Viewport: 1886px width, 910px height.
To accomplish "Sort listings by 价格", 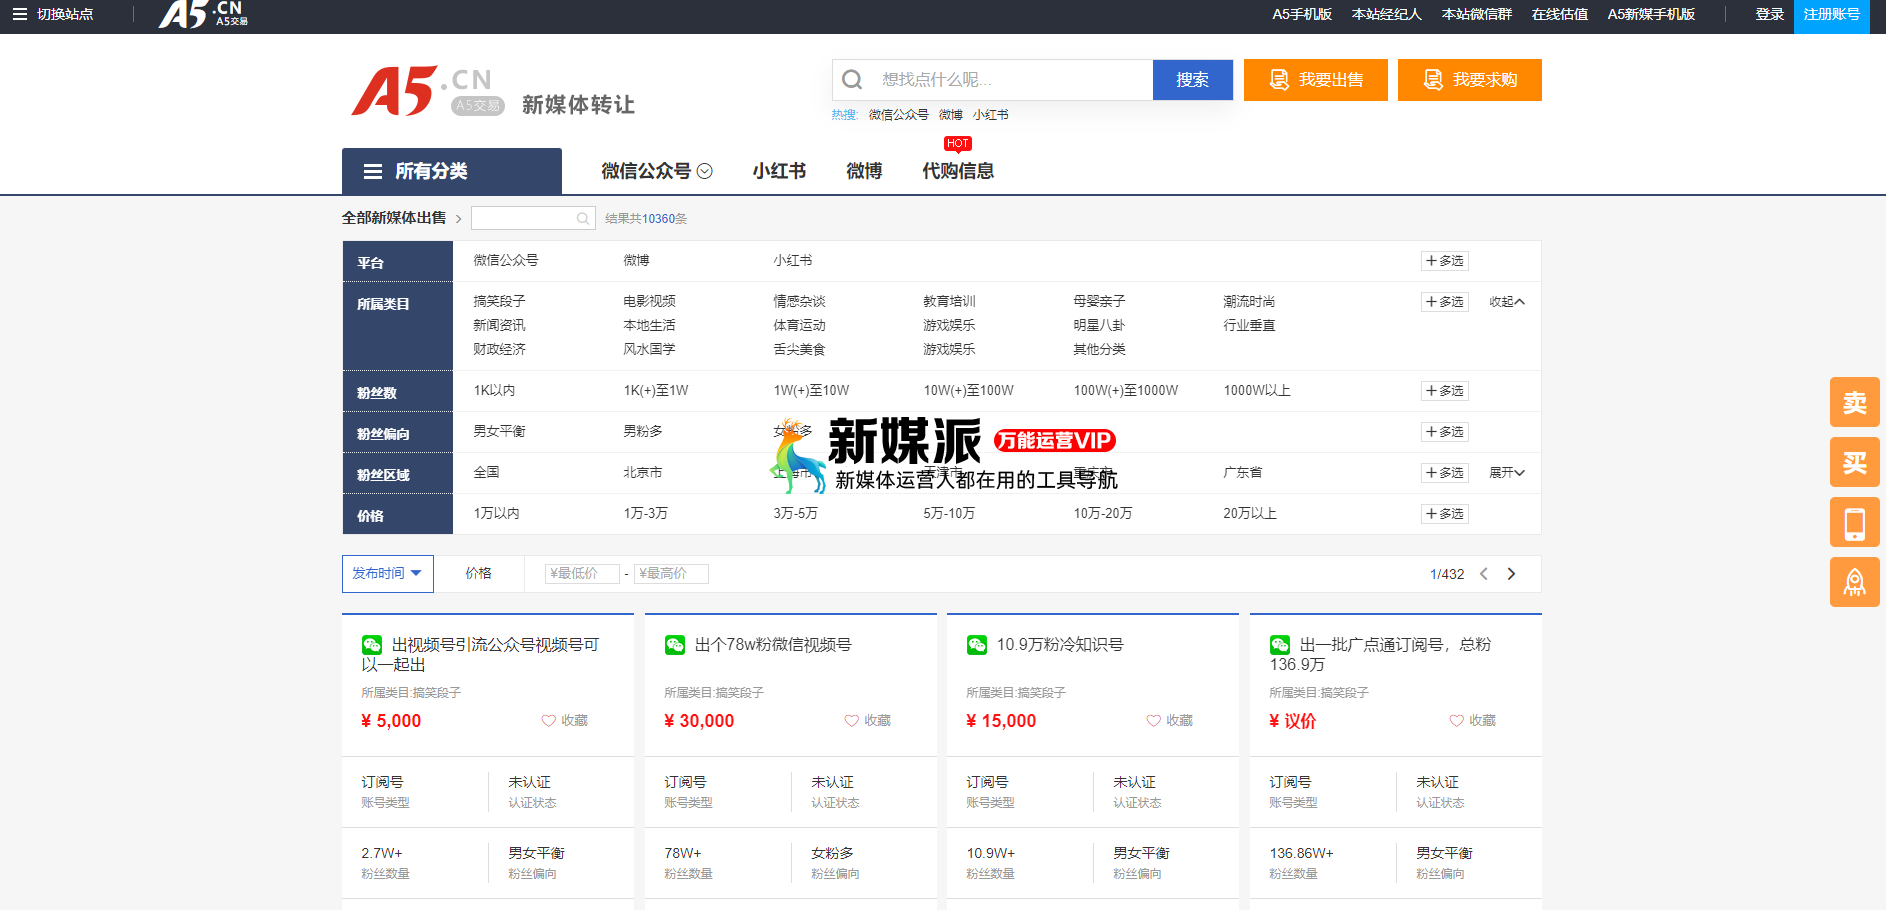I will tap(478, 574).
